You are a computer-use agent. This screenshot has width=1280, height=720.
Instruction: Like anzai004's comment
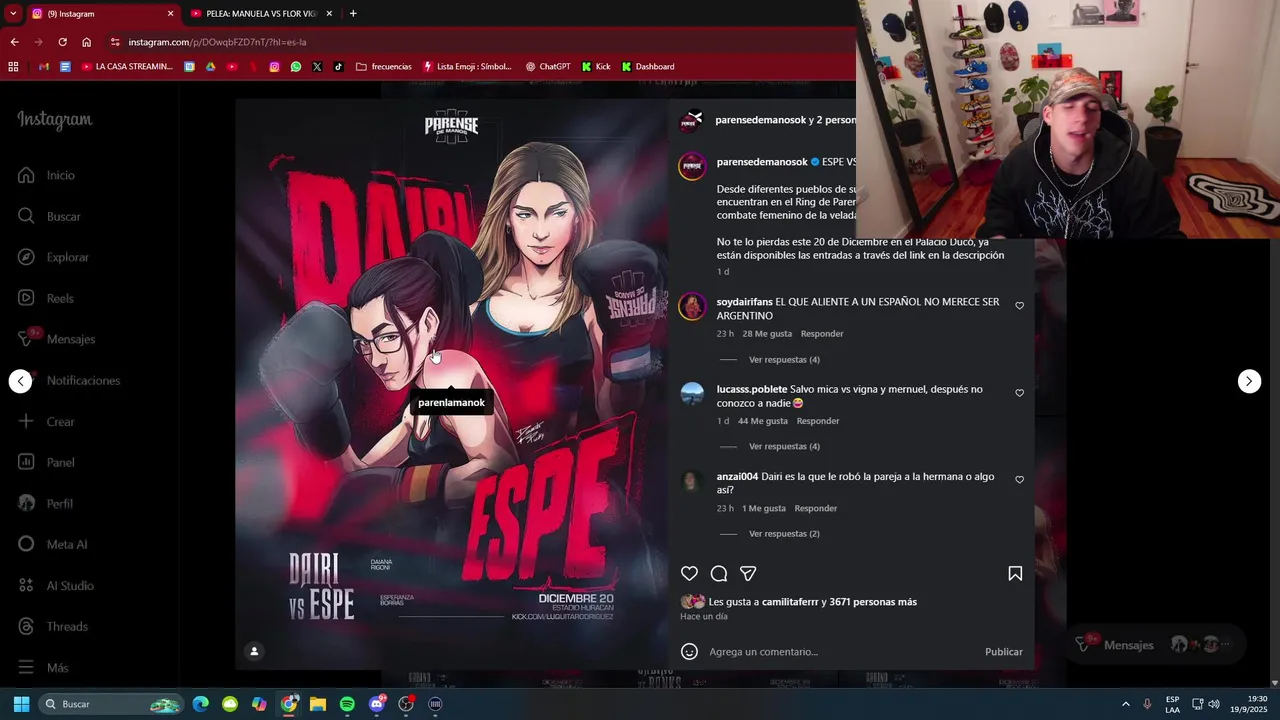pyautogui.click(x=1019, y=480)
